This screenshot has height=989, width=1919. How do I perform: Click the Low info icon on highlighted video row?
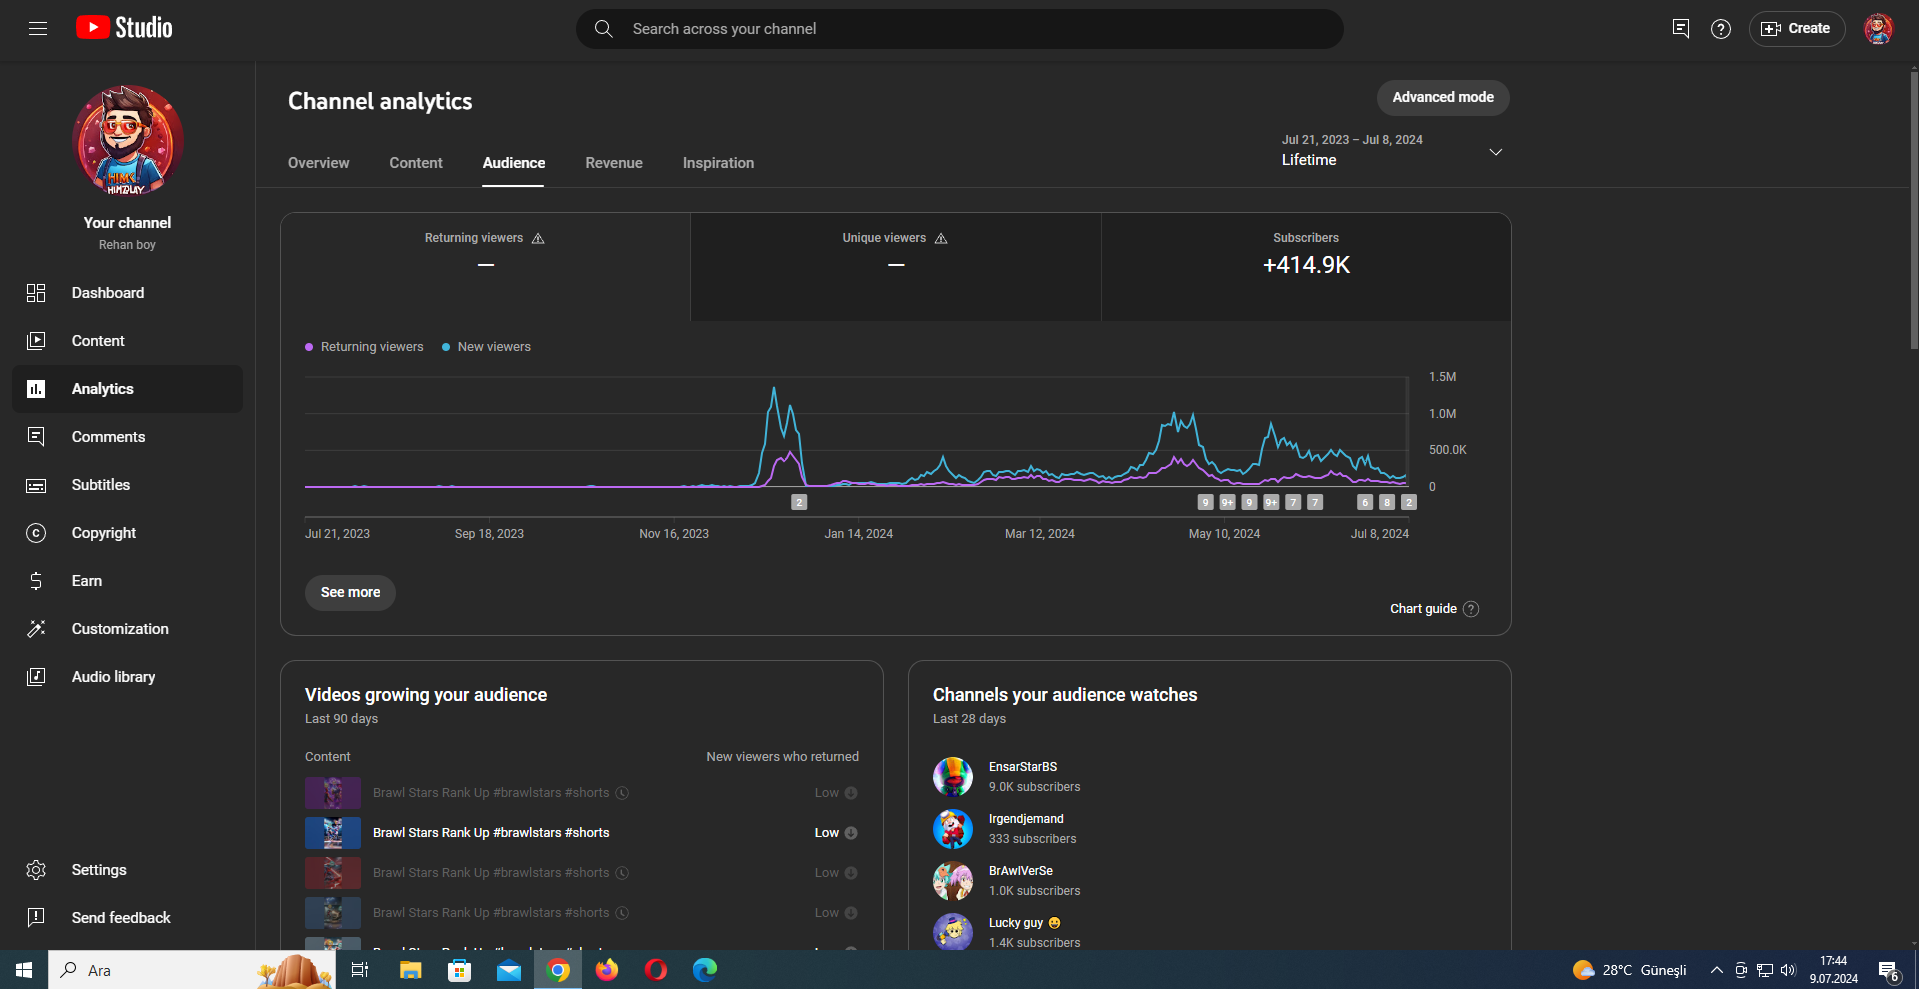click(851, 833)
